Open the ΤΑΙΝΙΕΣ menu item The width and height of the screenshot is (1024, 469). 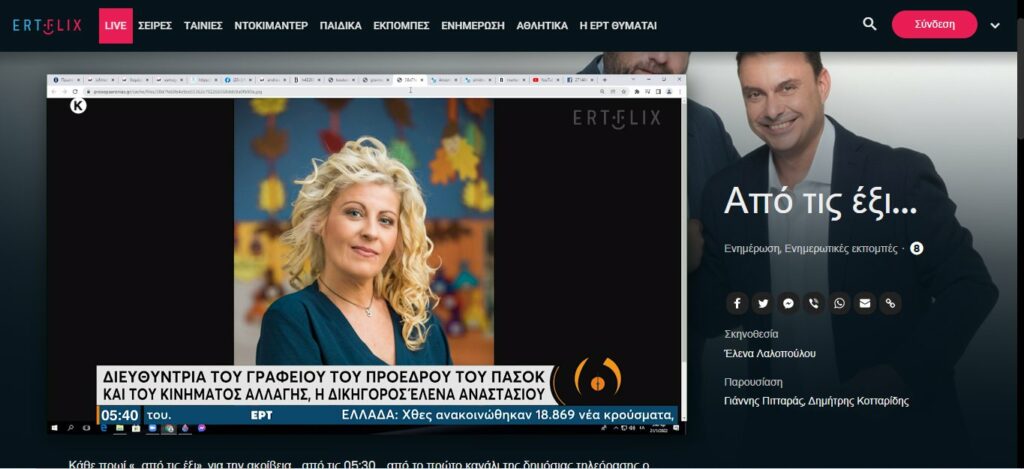coord(203,25)
